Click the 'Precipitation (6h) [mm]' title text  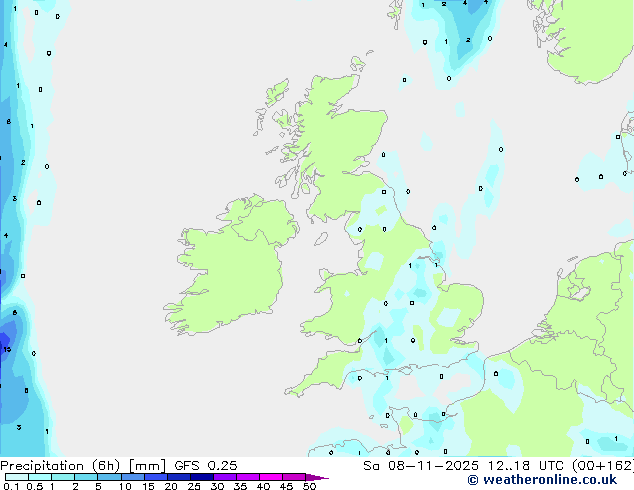[x=83, y=466]
